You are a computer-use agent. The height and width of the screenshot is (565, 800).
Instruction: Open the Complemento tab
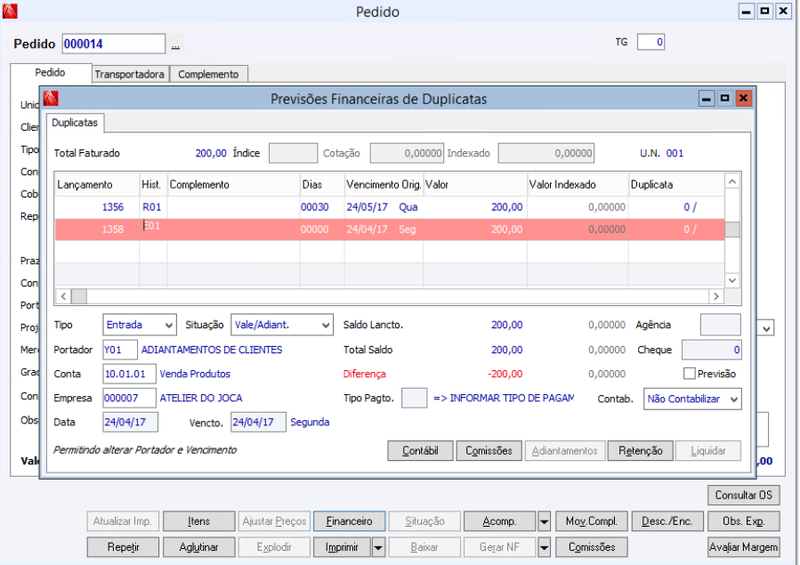point(208,74)
